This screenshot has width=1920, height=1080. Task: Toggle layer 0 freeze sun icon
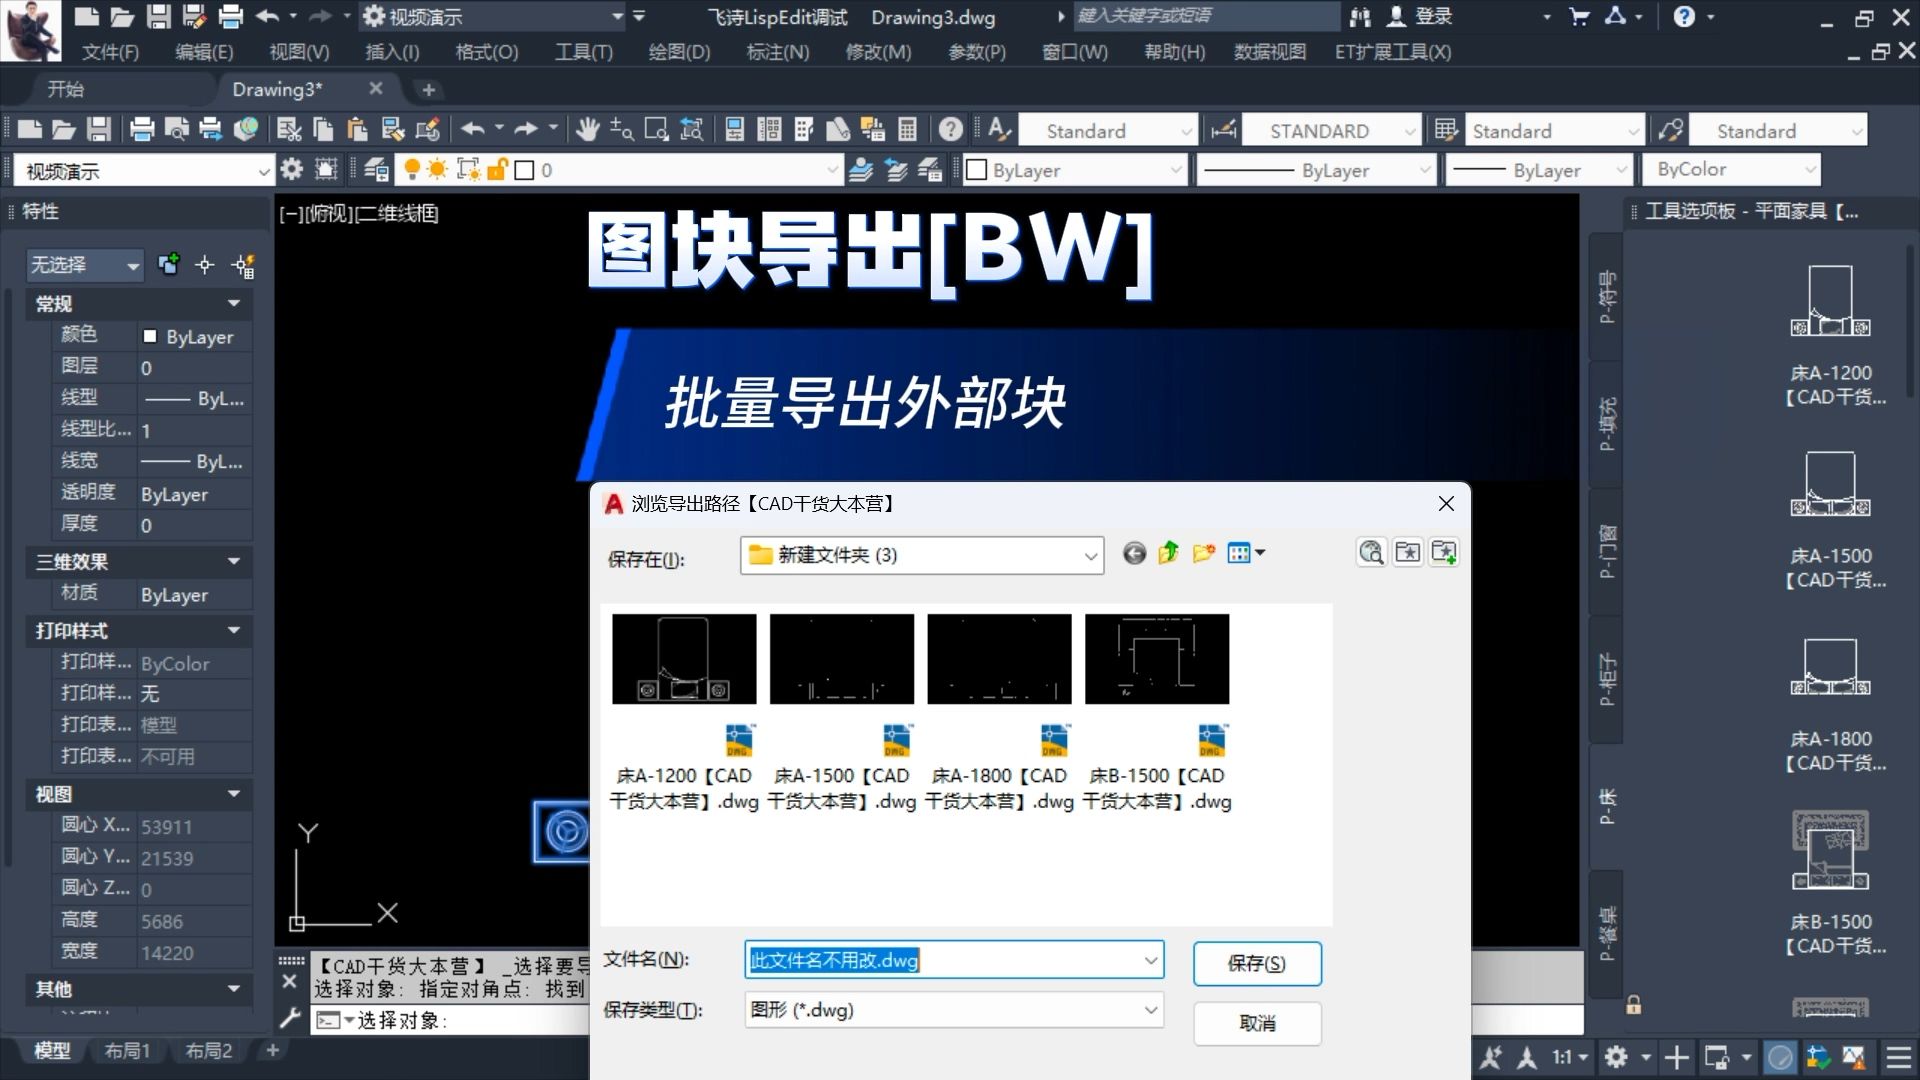(x=437, y=169)
